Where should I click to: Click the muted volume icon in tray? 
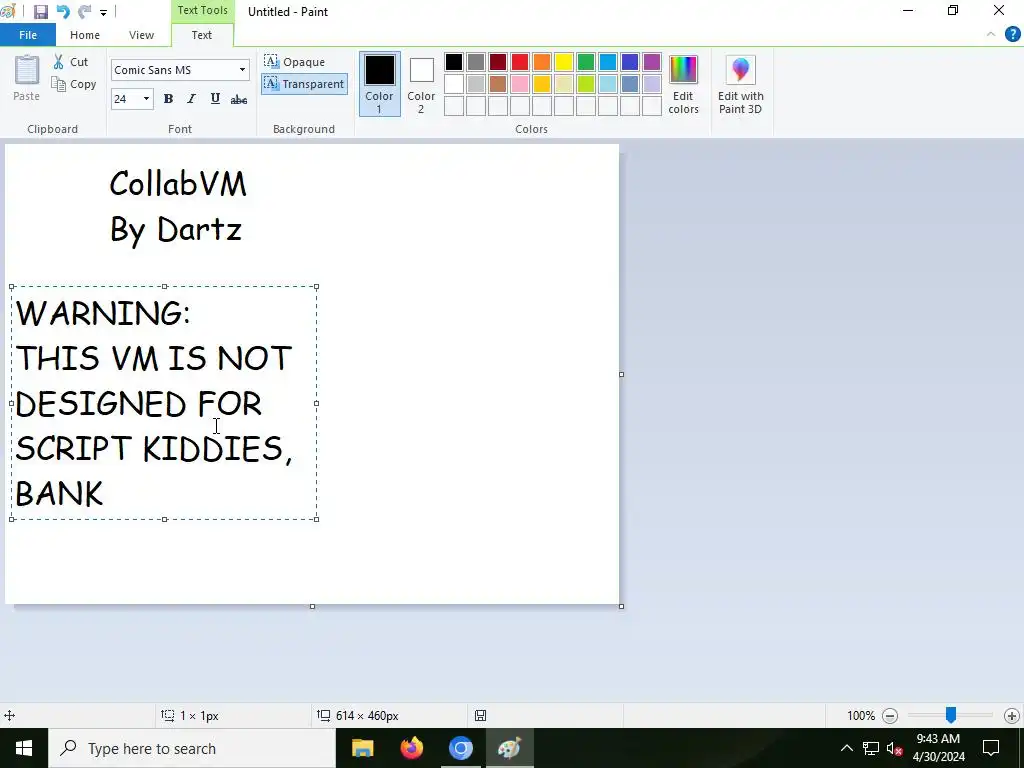pyautogui.click(x=894, y=748)
